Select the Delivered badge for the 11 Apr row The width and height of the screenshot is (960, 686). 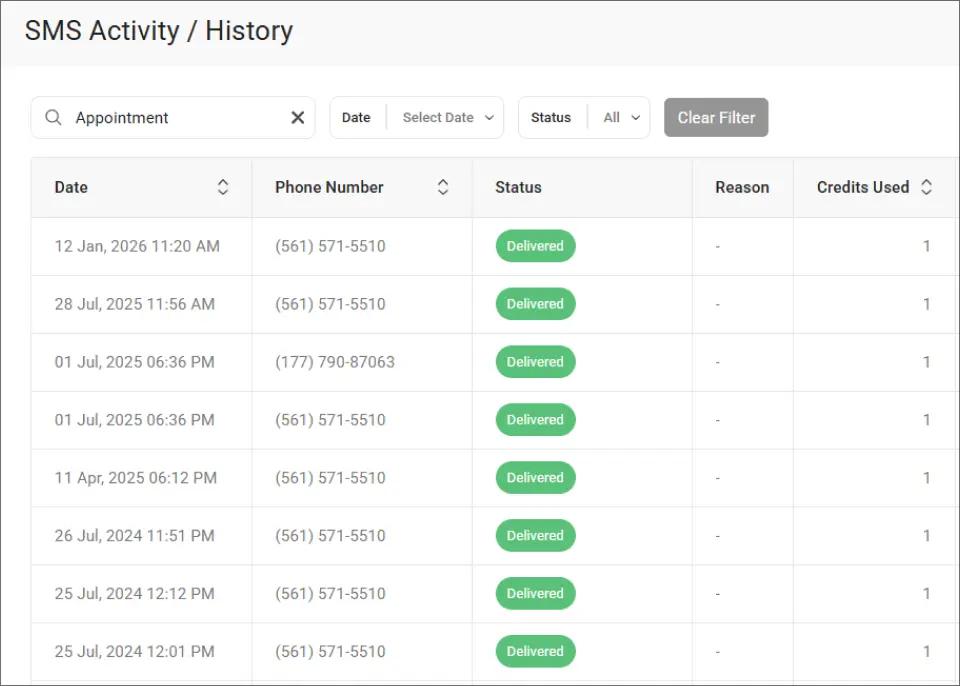535,477
